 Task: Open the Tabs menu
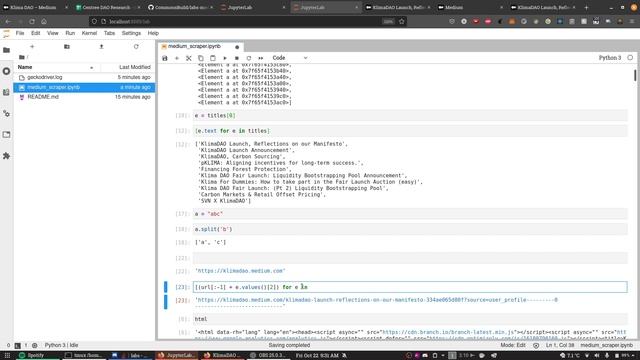coord(109,33)
